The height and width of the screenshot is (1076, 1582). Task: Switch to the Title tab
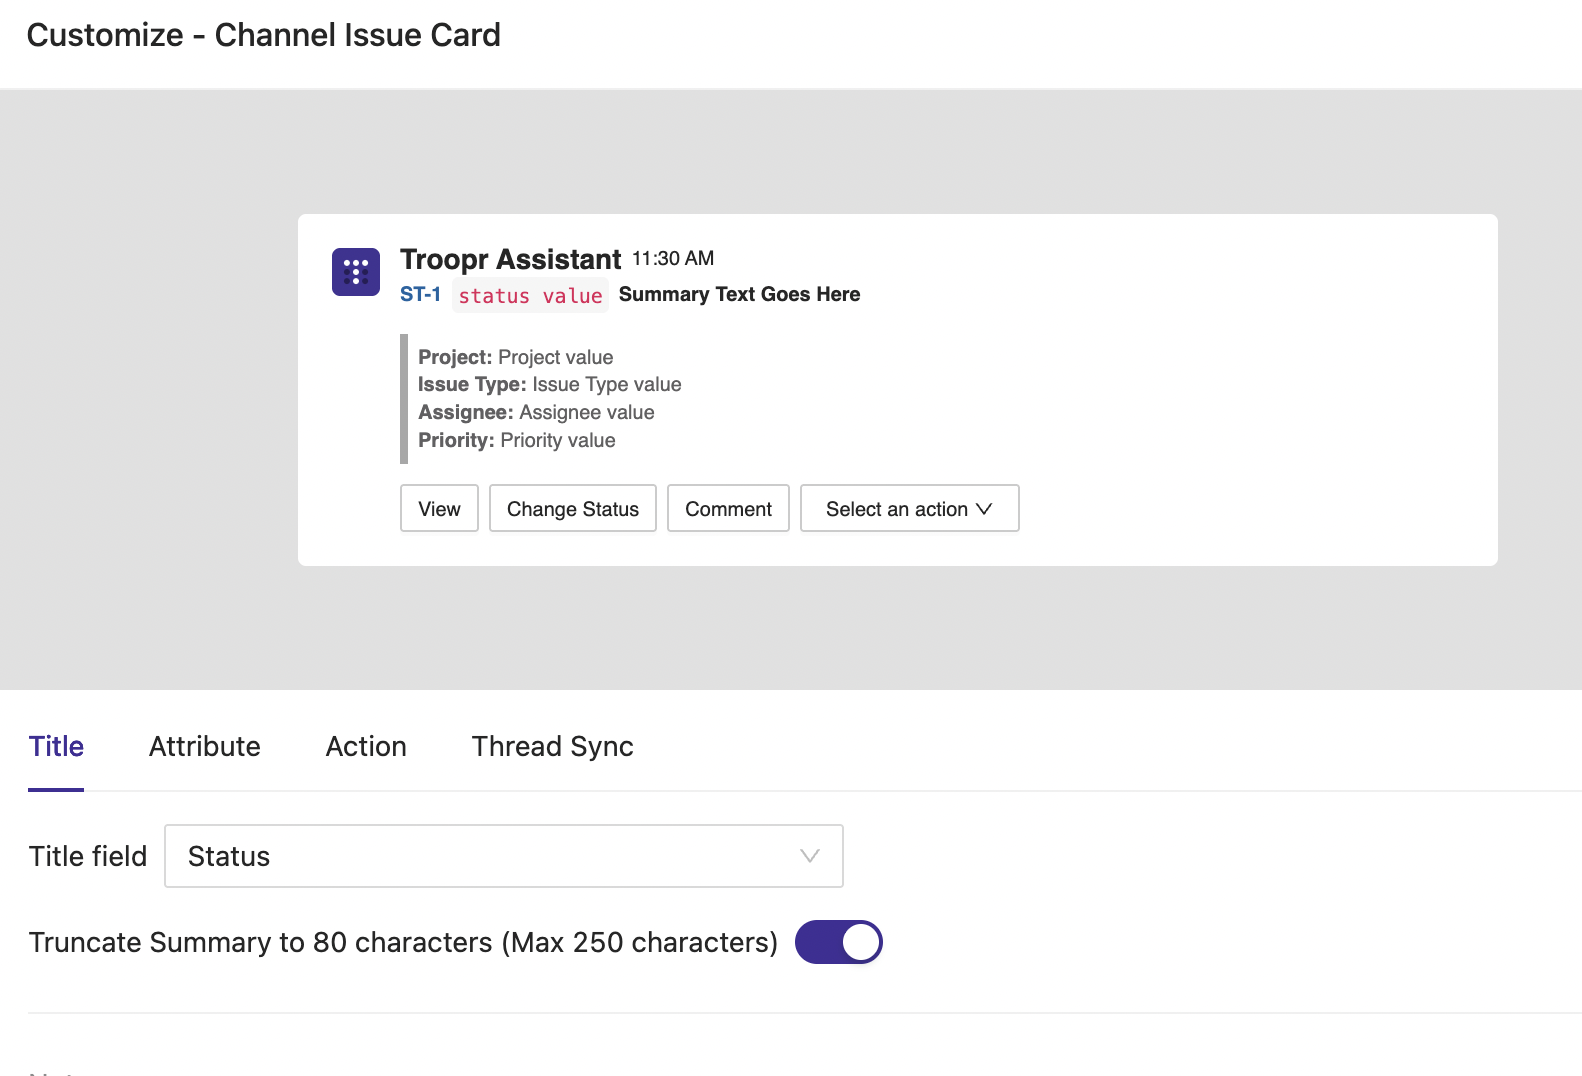pos(56,746)
